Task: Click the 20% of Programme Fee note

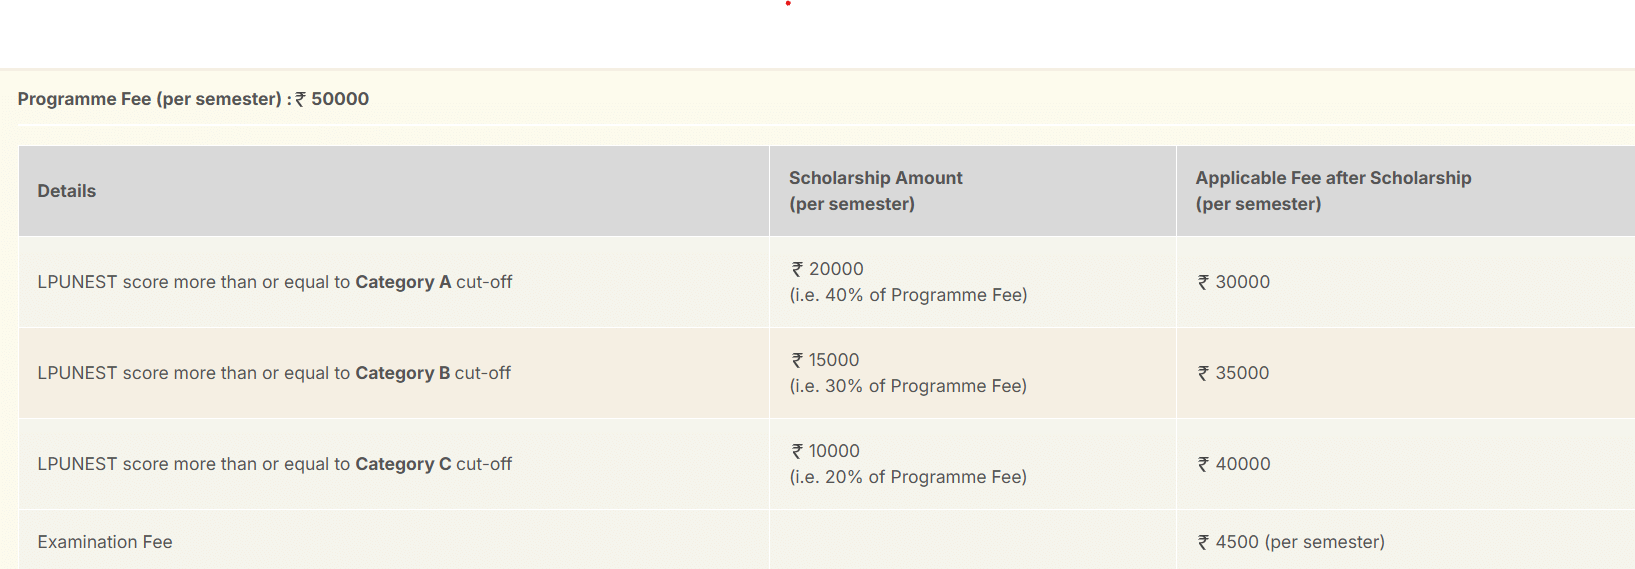Action: pos(908,477)
